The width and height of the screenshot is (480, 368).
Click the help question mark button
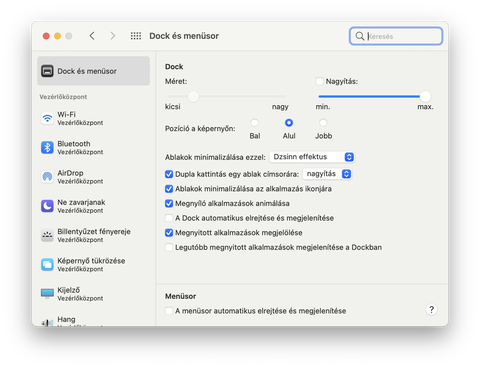pyautogui.click(x=431, y=310)
